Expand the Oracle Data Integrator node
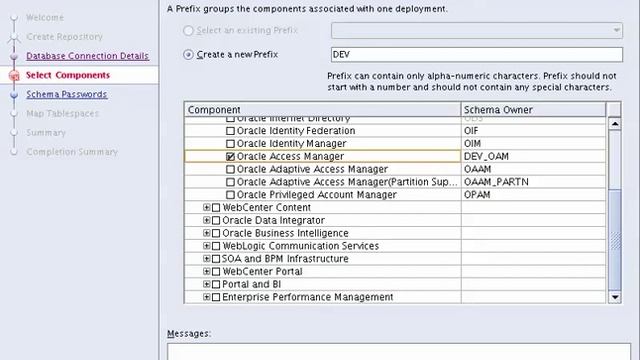 point(207,220)
